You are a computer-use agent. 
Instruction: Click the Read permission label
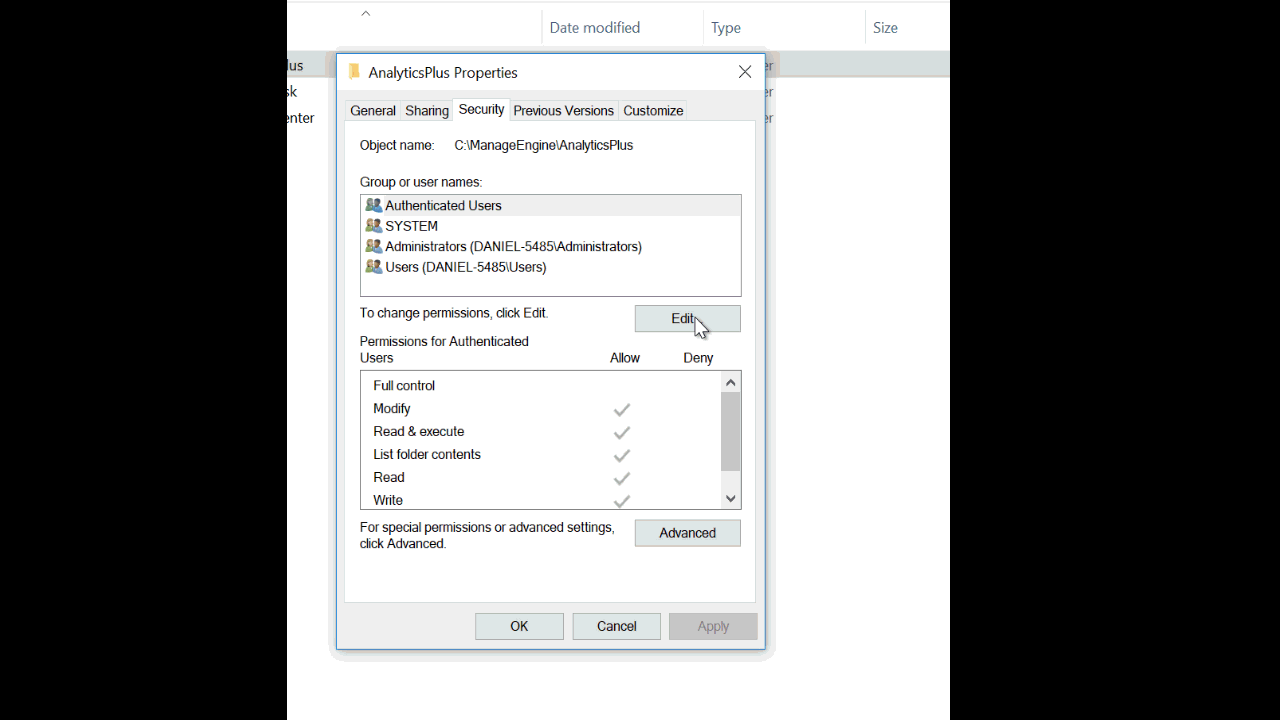389,478
